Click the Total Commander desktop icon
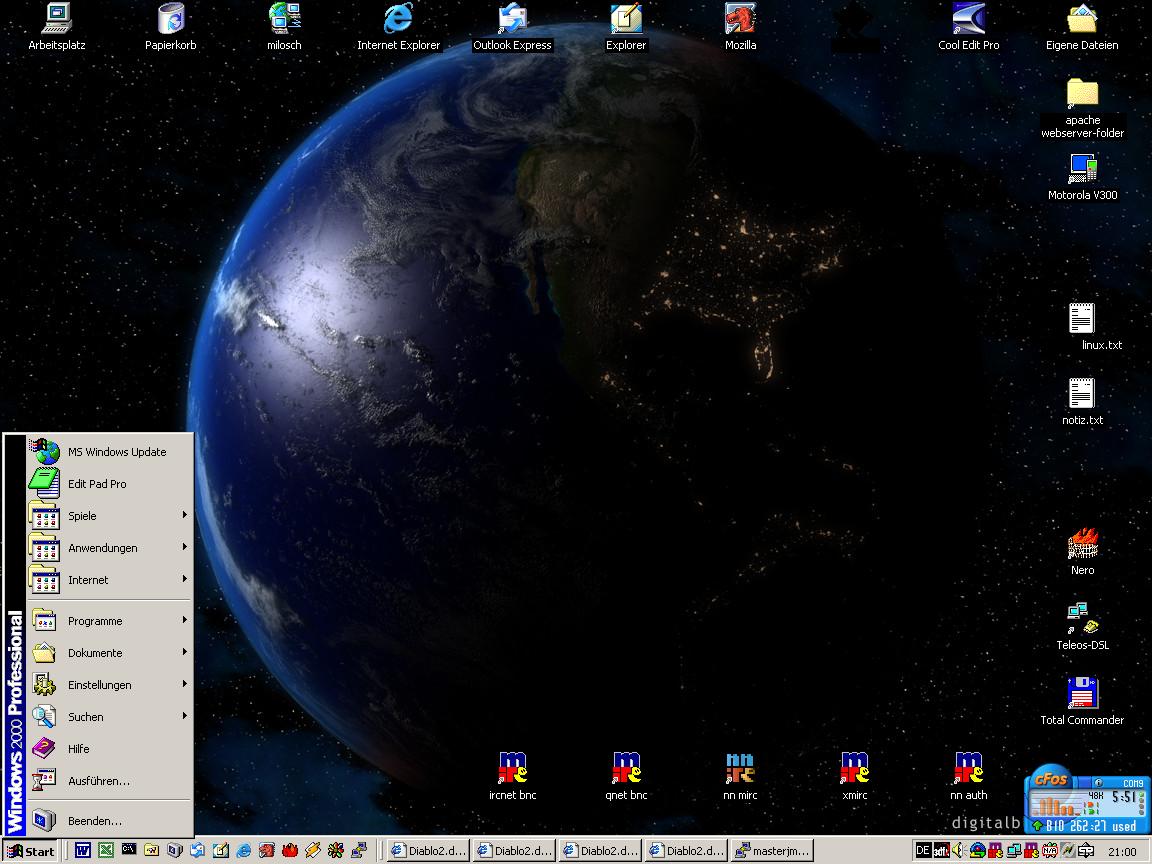This screenshot has height=864, width=1152. click(x=1082, y=702)
